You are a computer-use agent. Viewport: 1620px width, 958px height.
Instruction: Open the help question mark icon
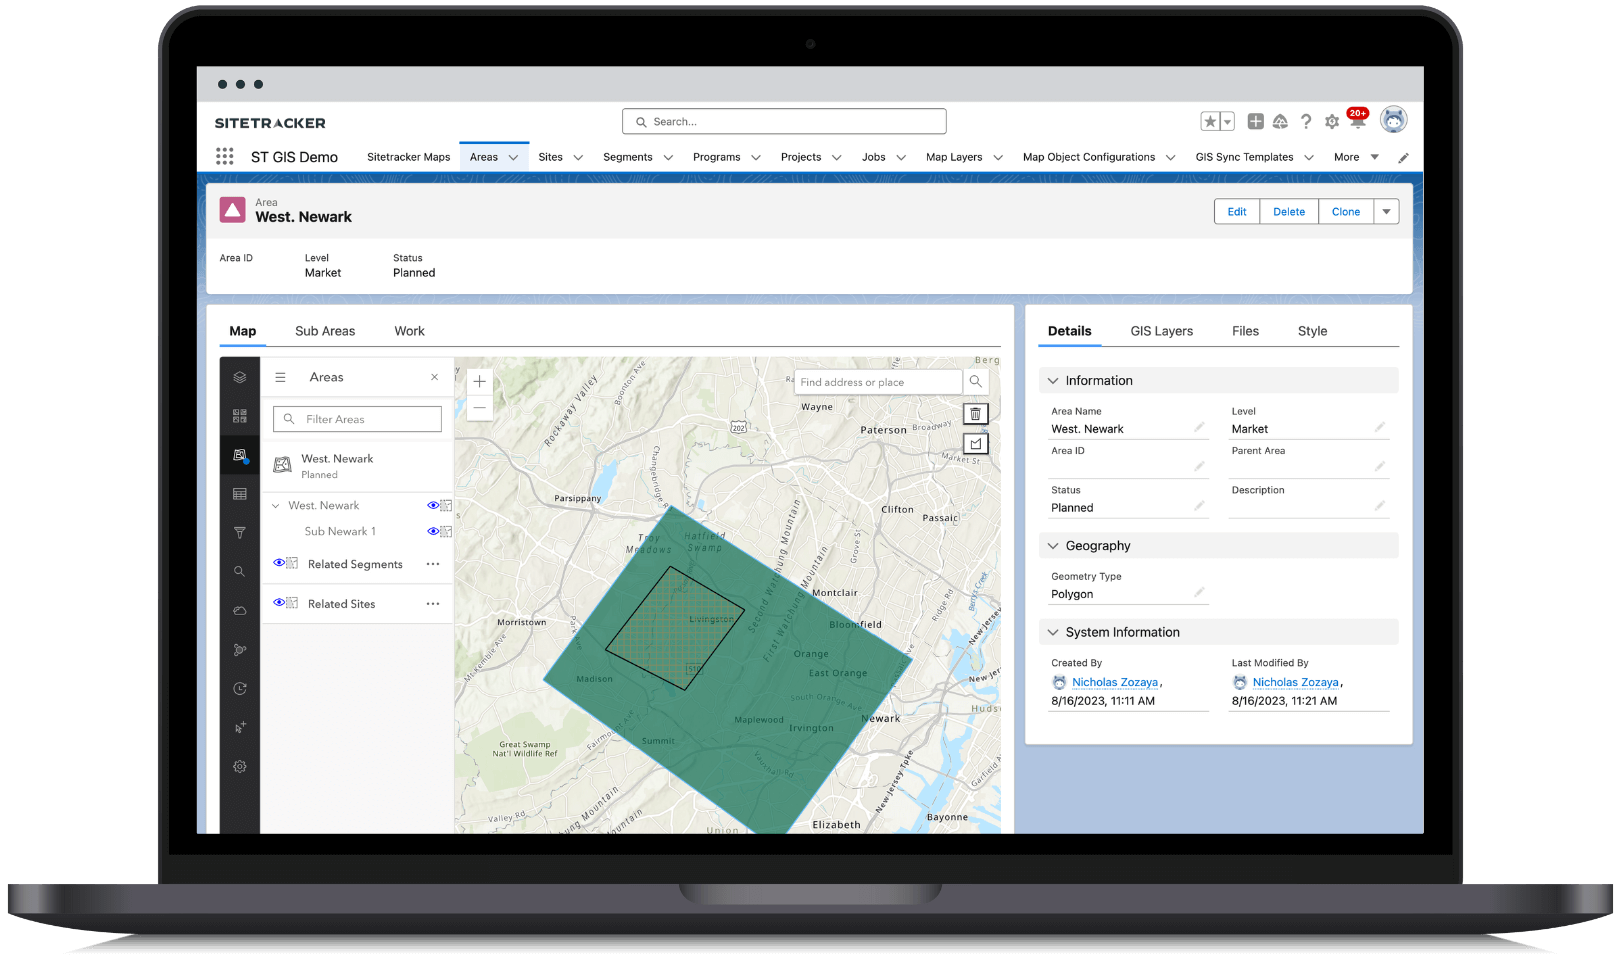tap(1306, 121)
